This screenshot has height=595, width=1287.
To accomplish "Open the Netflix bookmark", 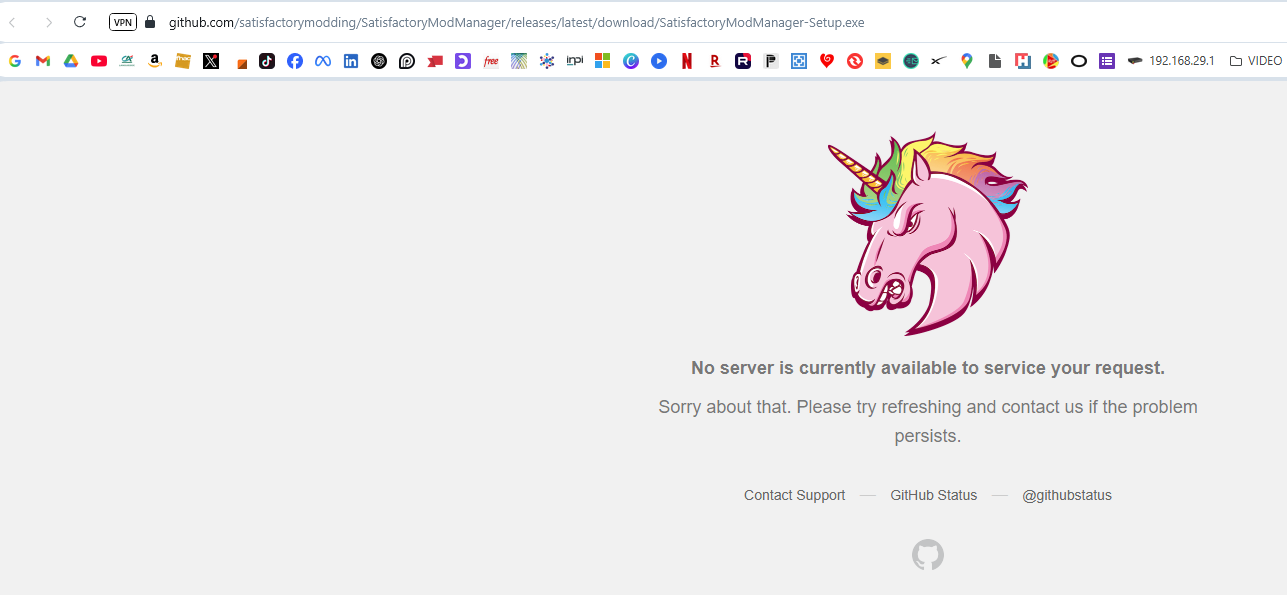I will [x=687, y=61].
